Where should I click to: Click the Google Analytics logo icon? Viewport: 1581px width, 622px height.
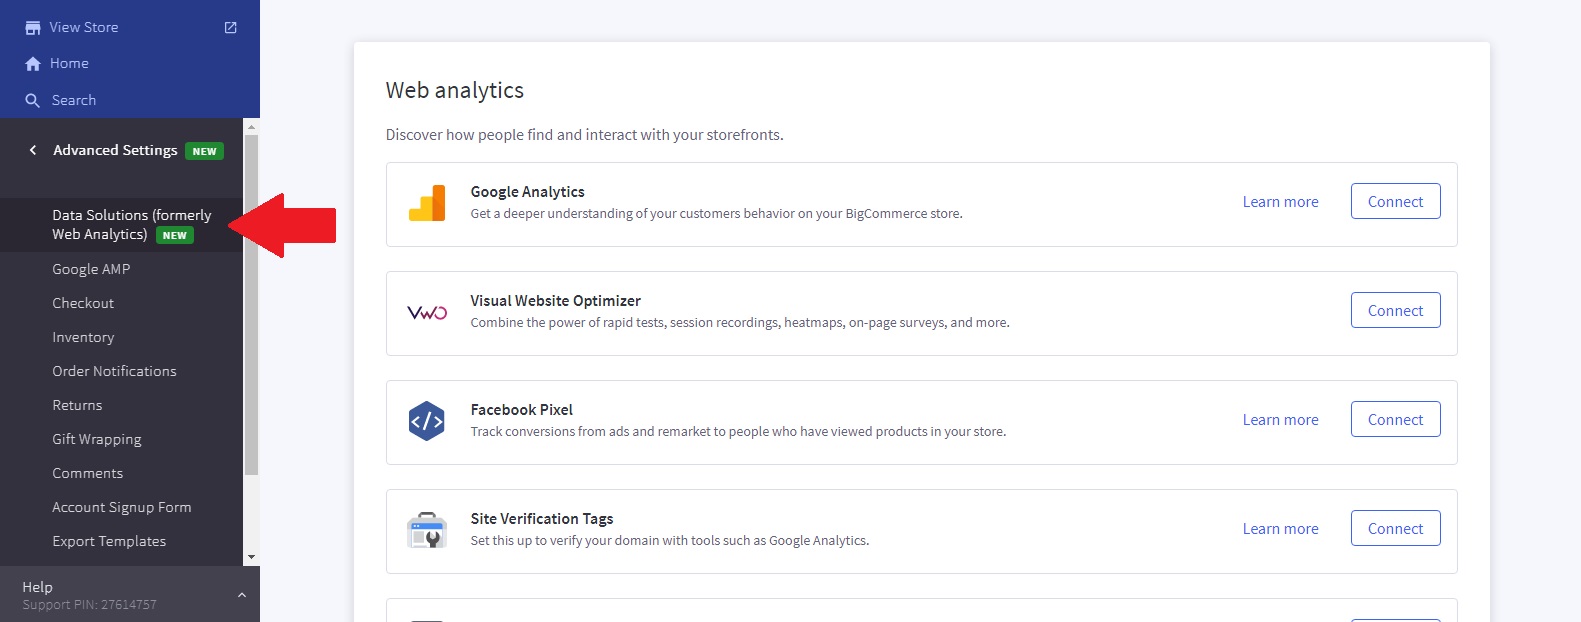(427, 204)
